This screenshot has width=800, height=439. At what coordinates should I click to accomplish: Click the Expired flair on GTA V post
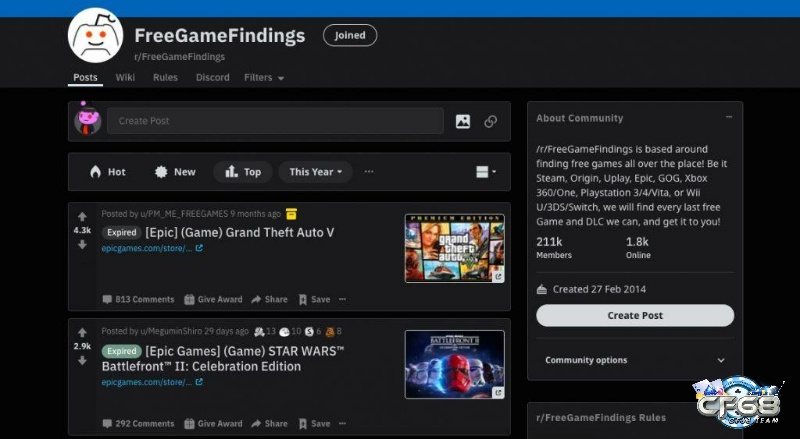121,233
